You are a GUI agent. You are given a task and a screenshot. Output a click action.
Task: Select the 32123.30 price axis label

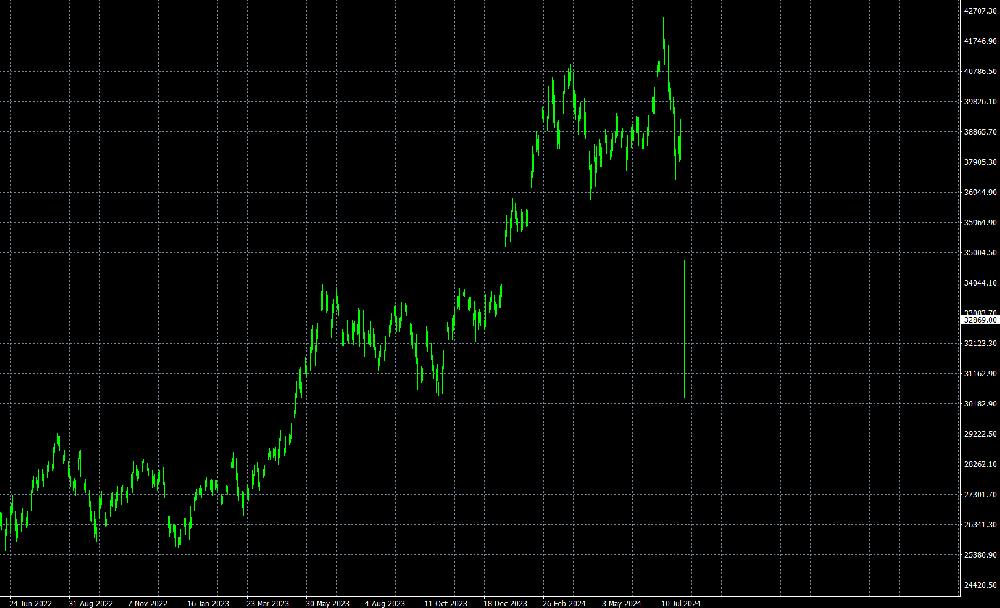tap(979, 343)
